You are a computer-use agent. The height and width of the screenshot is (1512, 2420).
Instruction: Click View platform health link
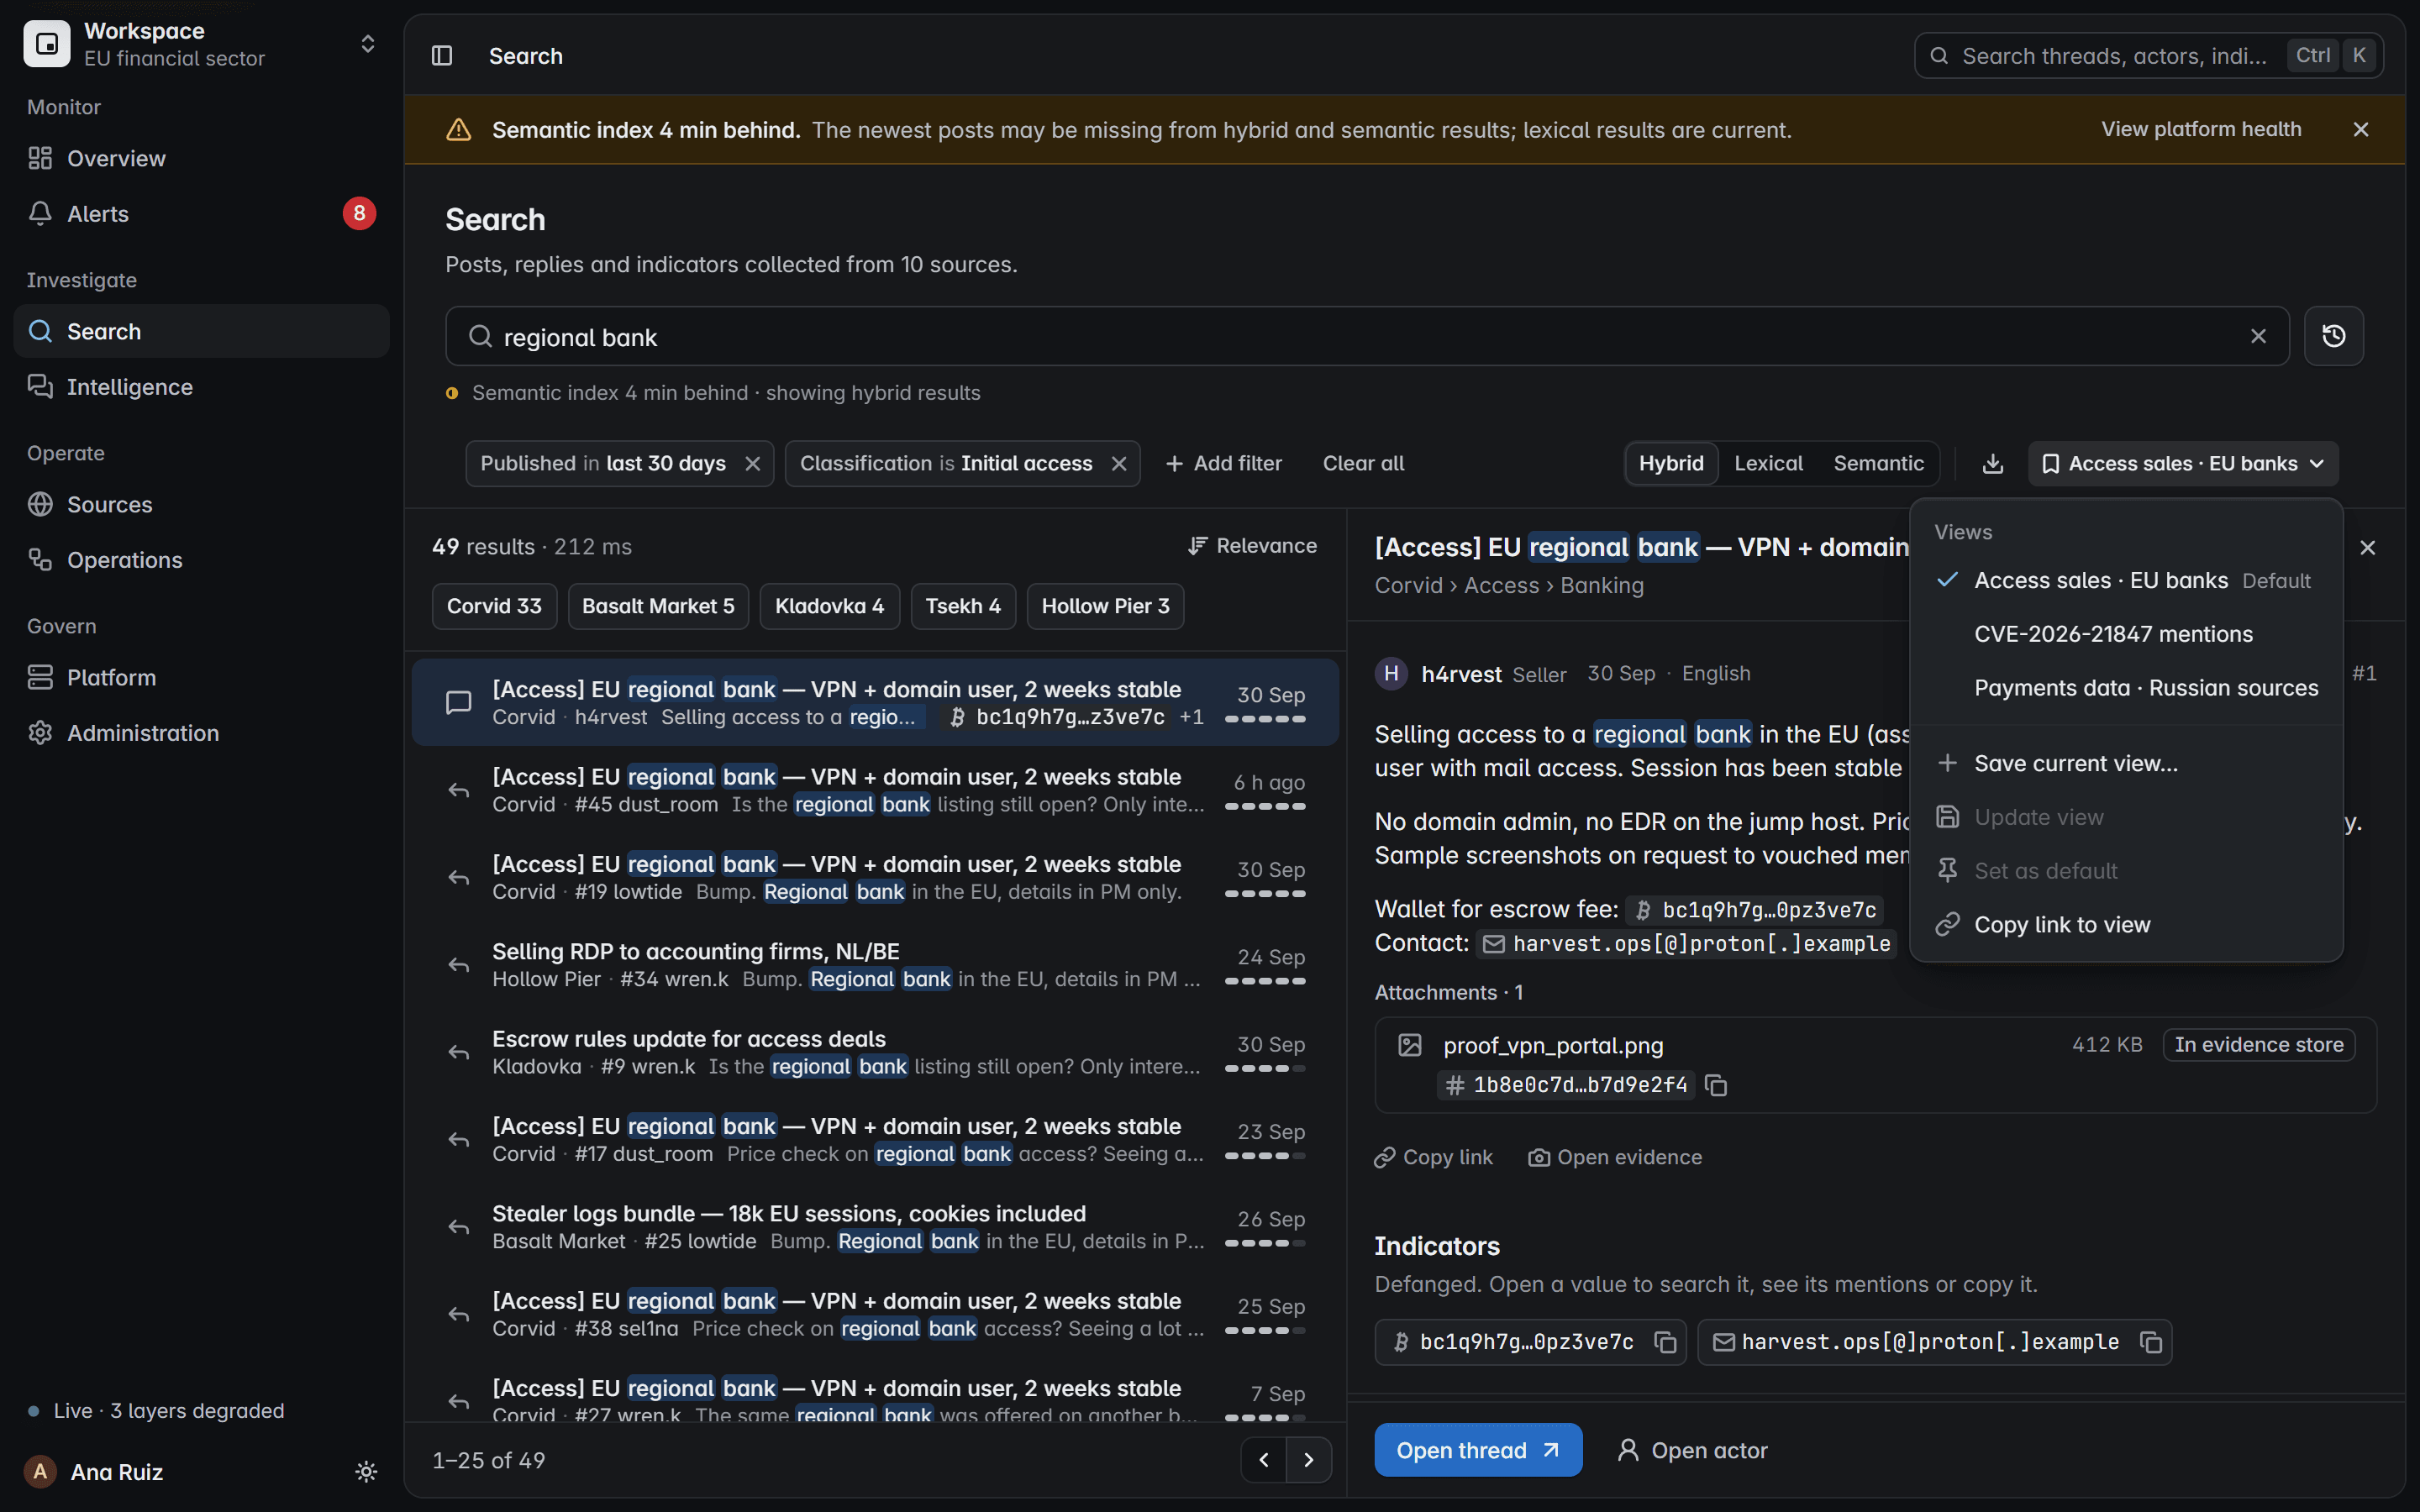pos(2201,129)
